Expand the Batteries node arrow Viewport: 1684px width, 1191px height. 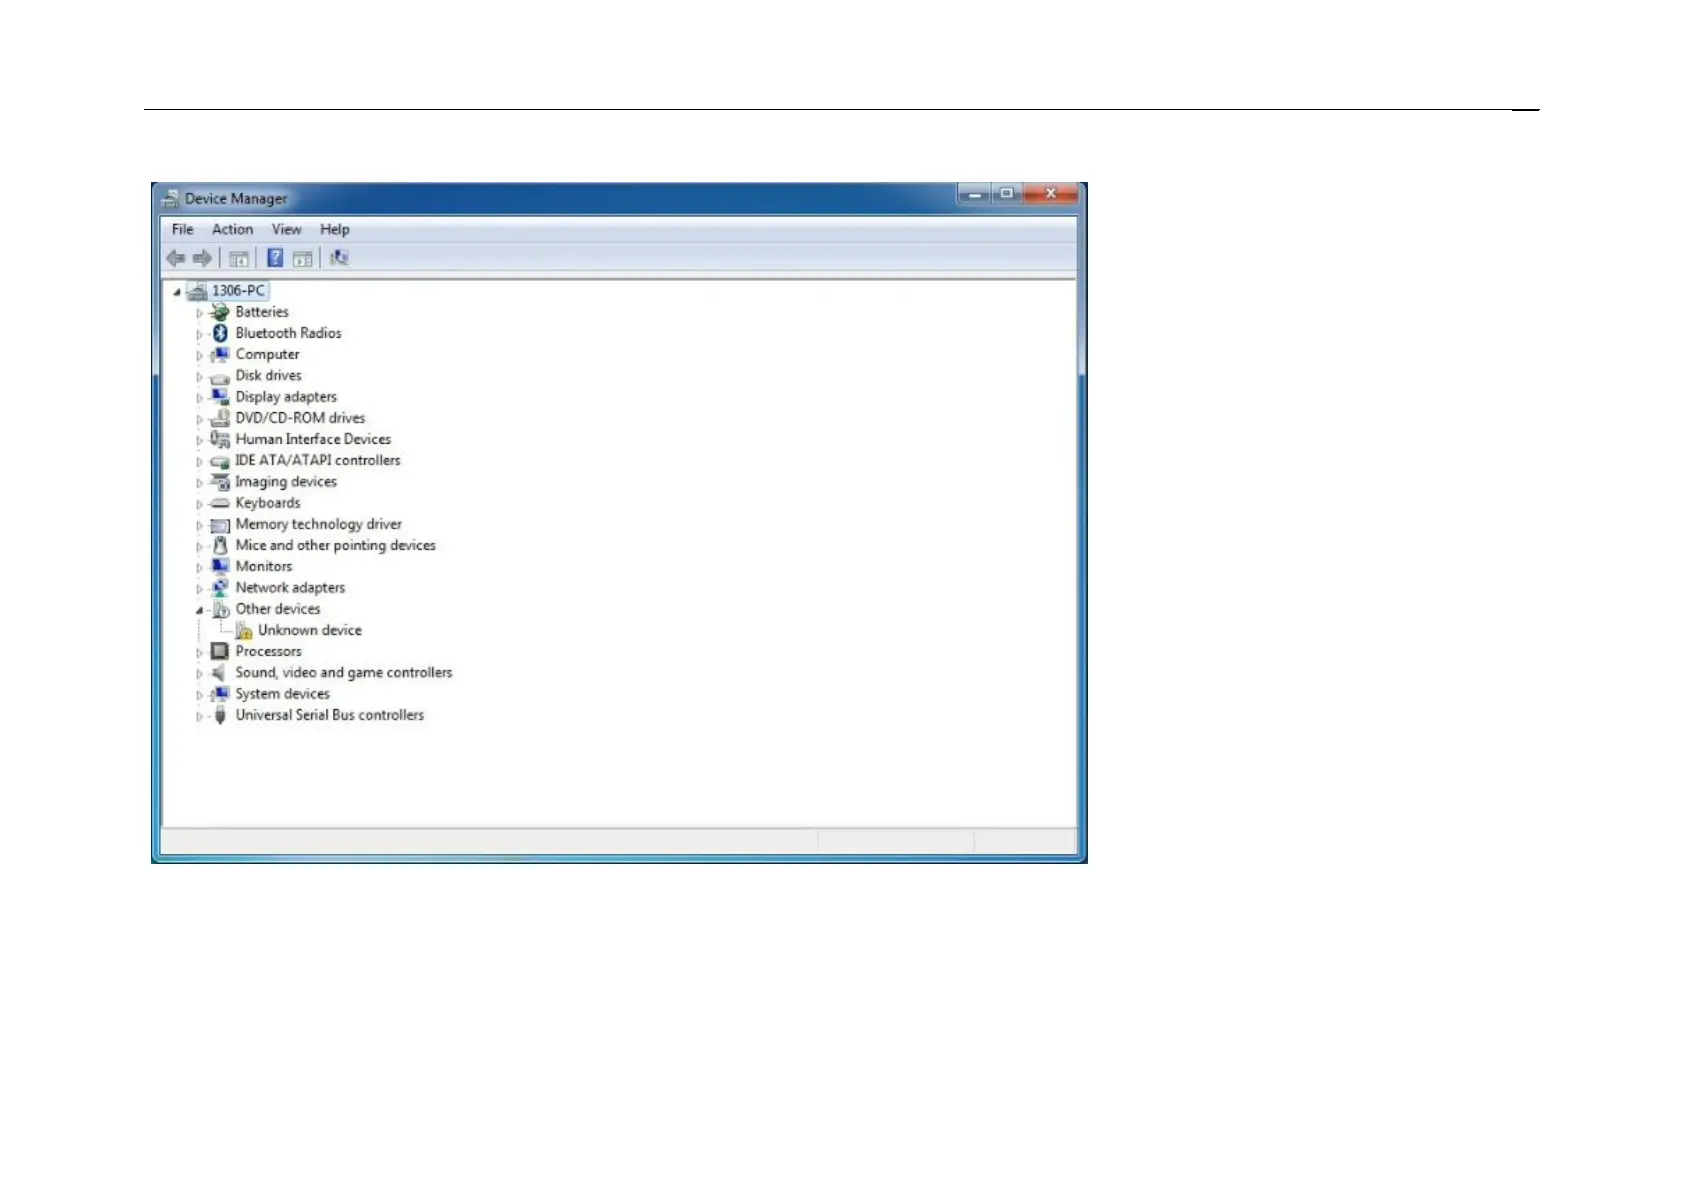pyautogui.click(x=199, y=313)
